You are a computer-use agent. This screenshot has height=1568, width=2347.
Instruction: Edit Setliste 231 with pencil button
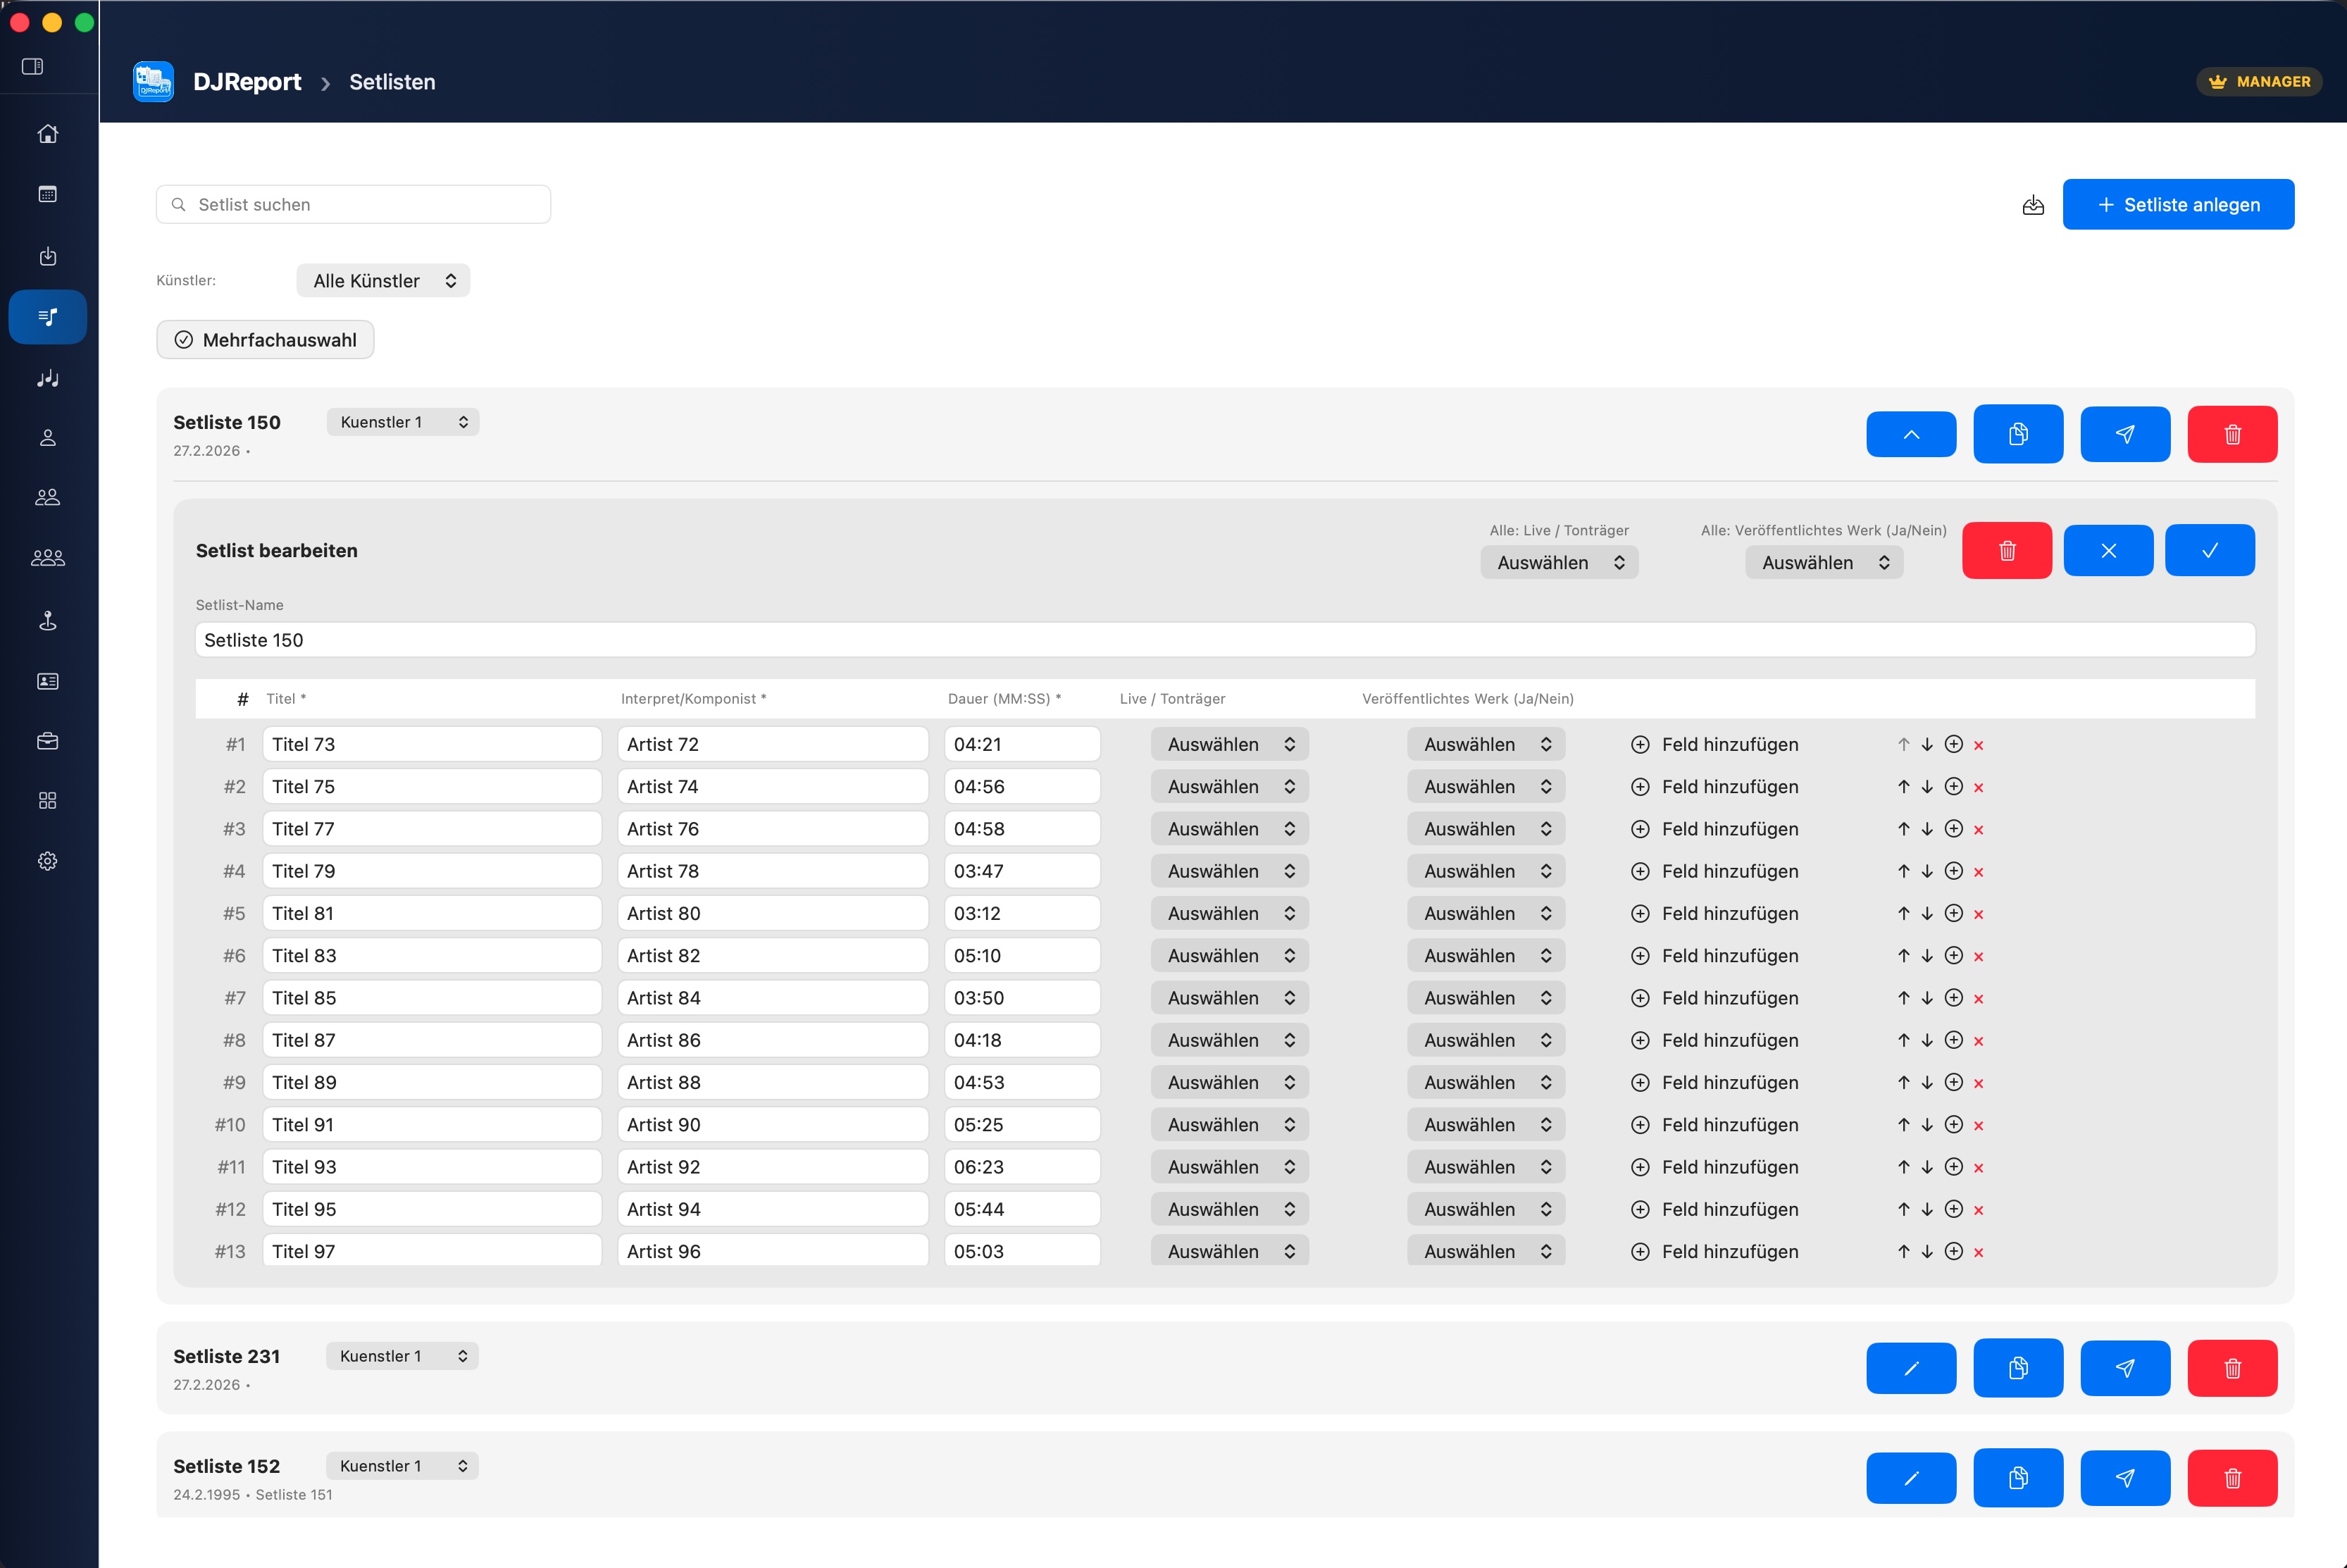1910,1368
